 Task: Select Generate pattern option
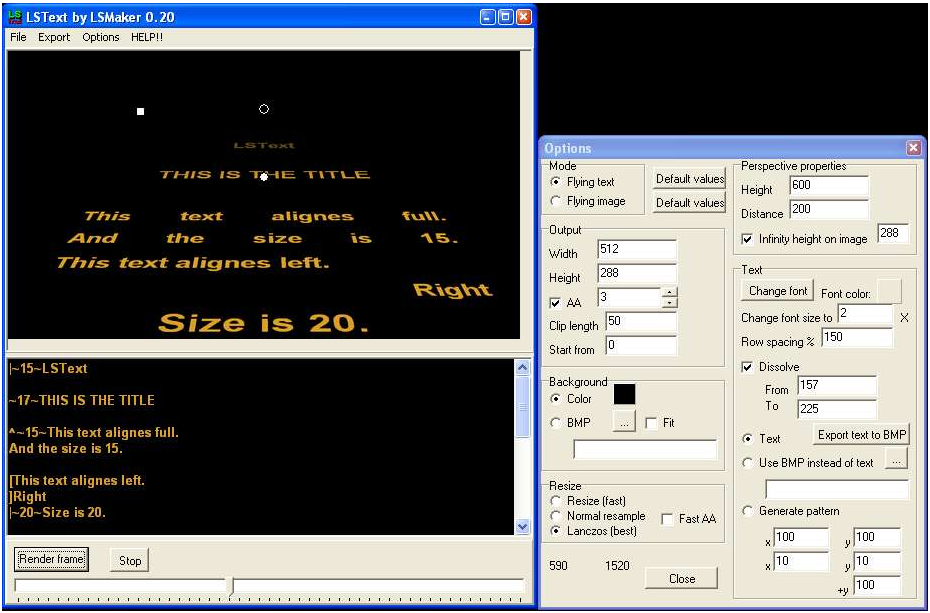click(747, 511)
